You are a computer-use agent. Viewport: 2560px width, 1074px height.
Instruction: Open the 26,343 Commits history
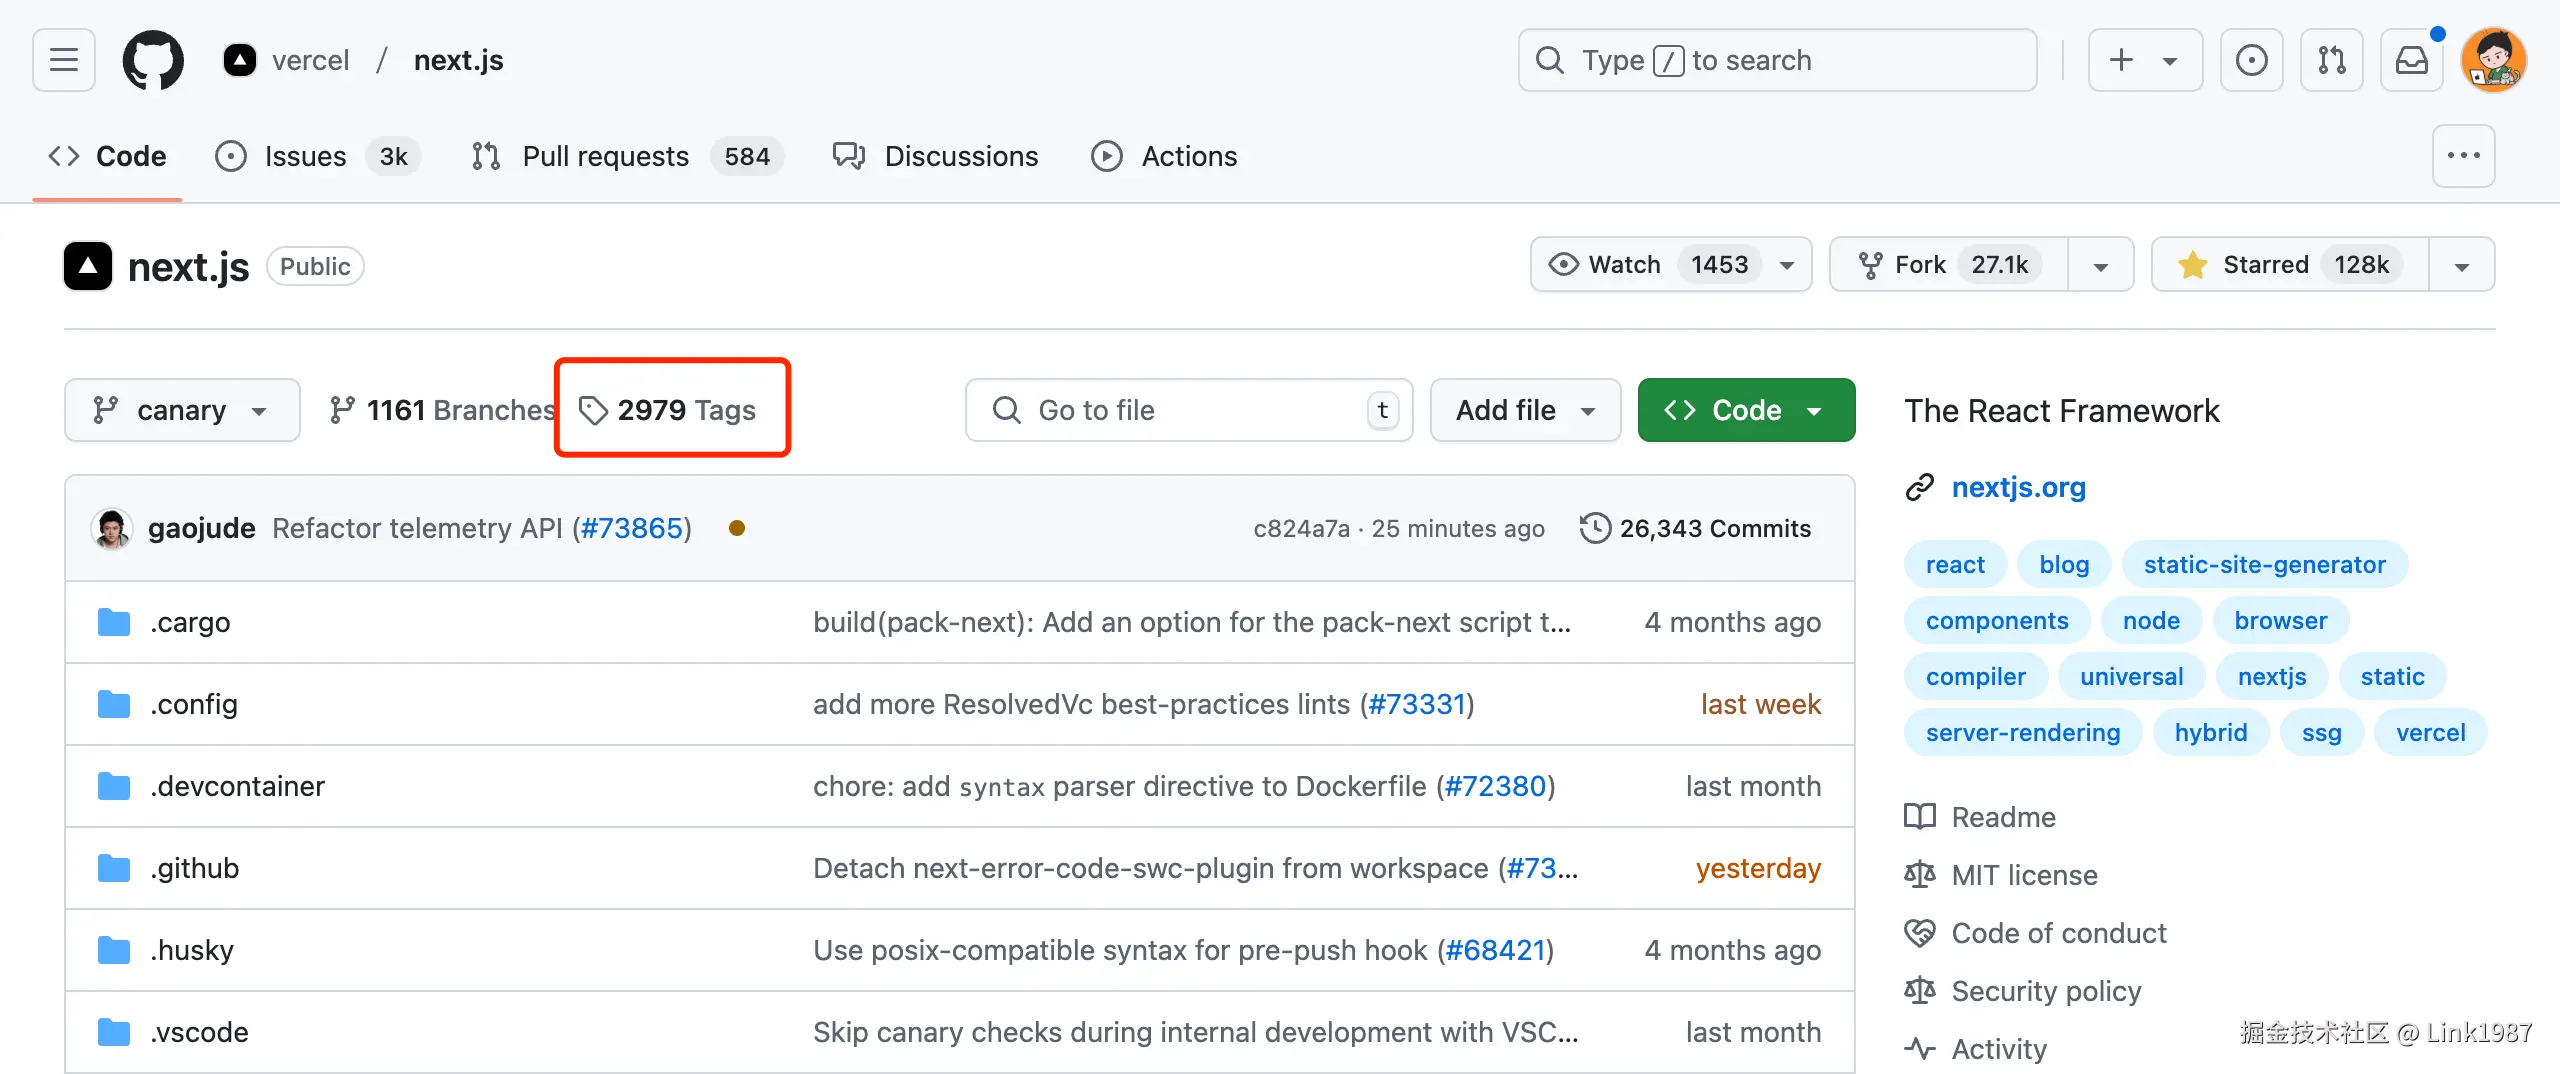1696,528
